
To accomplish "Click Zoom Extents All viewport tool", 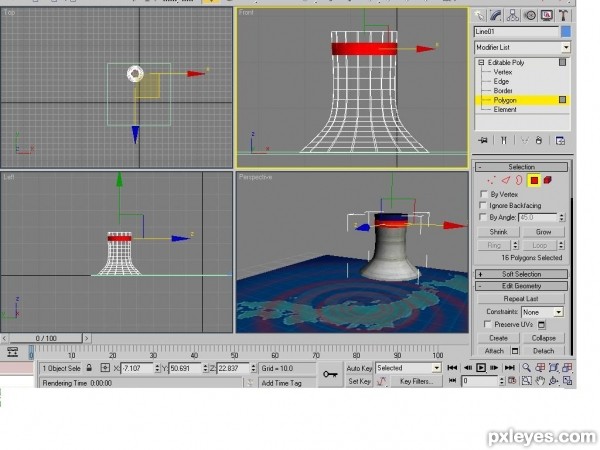I will pos(567,368).
